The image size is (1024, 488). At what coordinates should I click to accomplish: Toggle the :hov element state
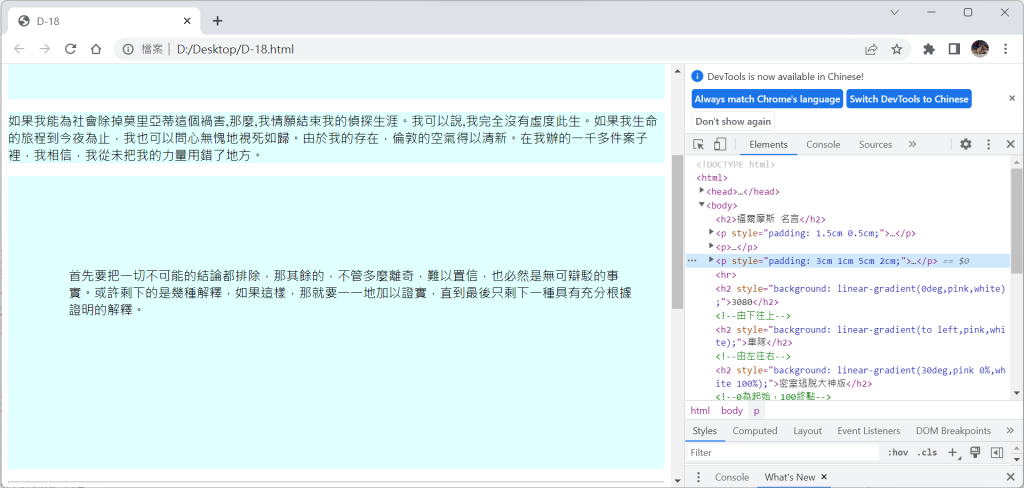point(898,452)
